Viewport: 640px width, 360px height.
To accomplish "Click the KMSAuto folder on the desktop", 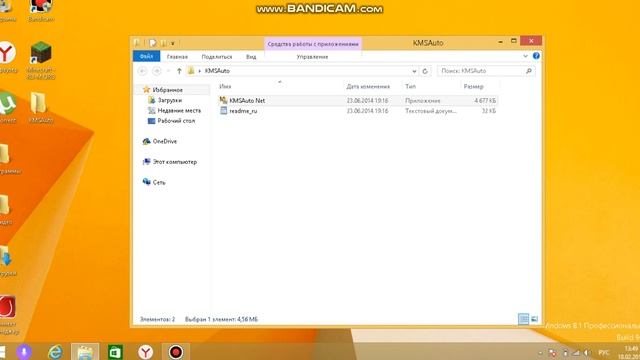I will coord(40,107).
